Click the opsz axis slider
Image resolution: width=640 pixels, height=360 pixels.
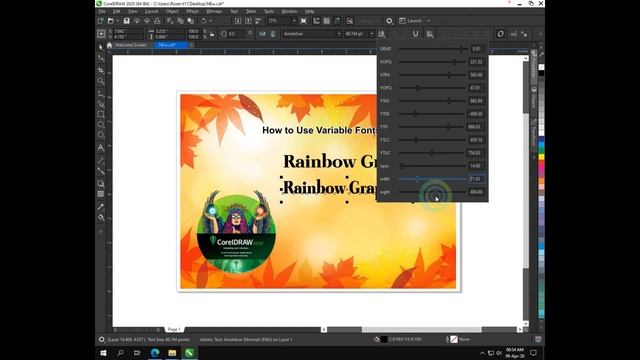click(432, 166)
